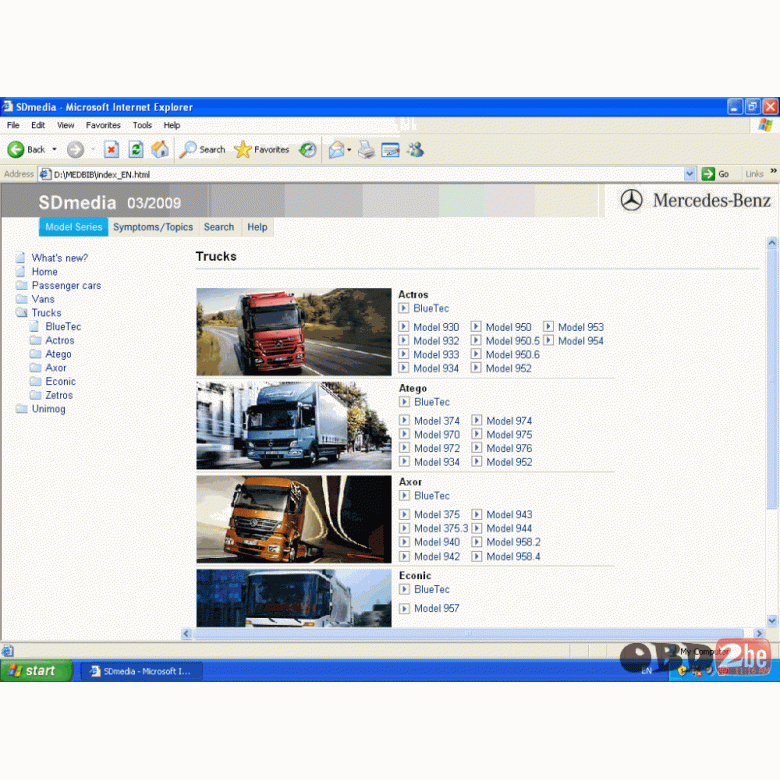Click the Go button
The height and width of the screenshot is (780, 780).
[x=715, y=174]
